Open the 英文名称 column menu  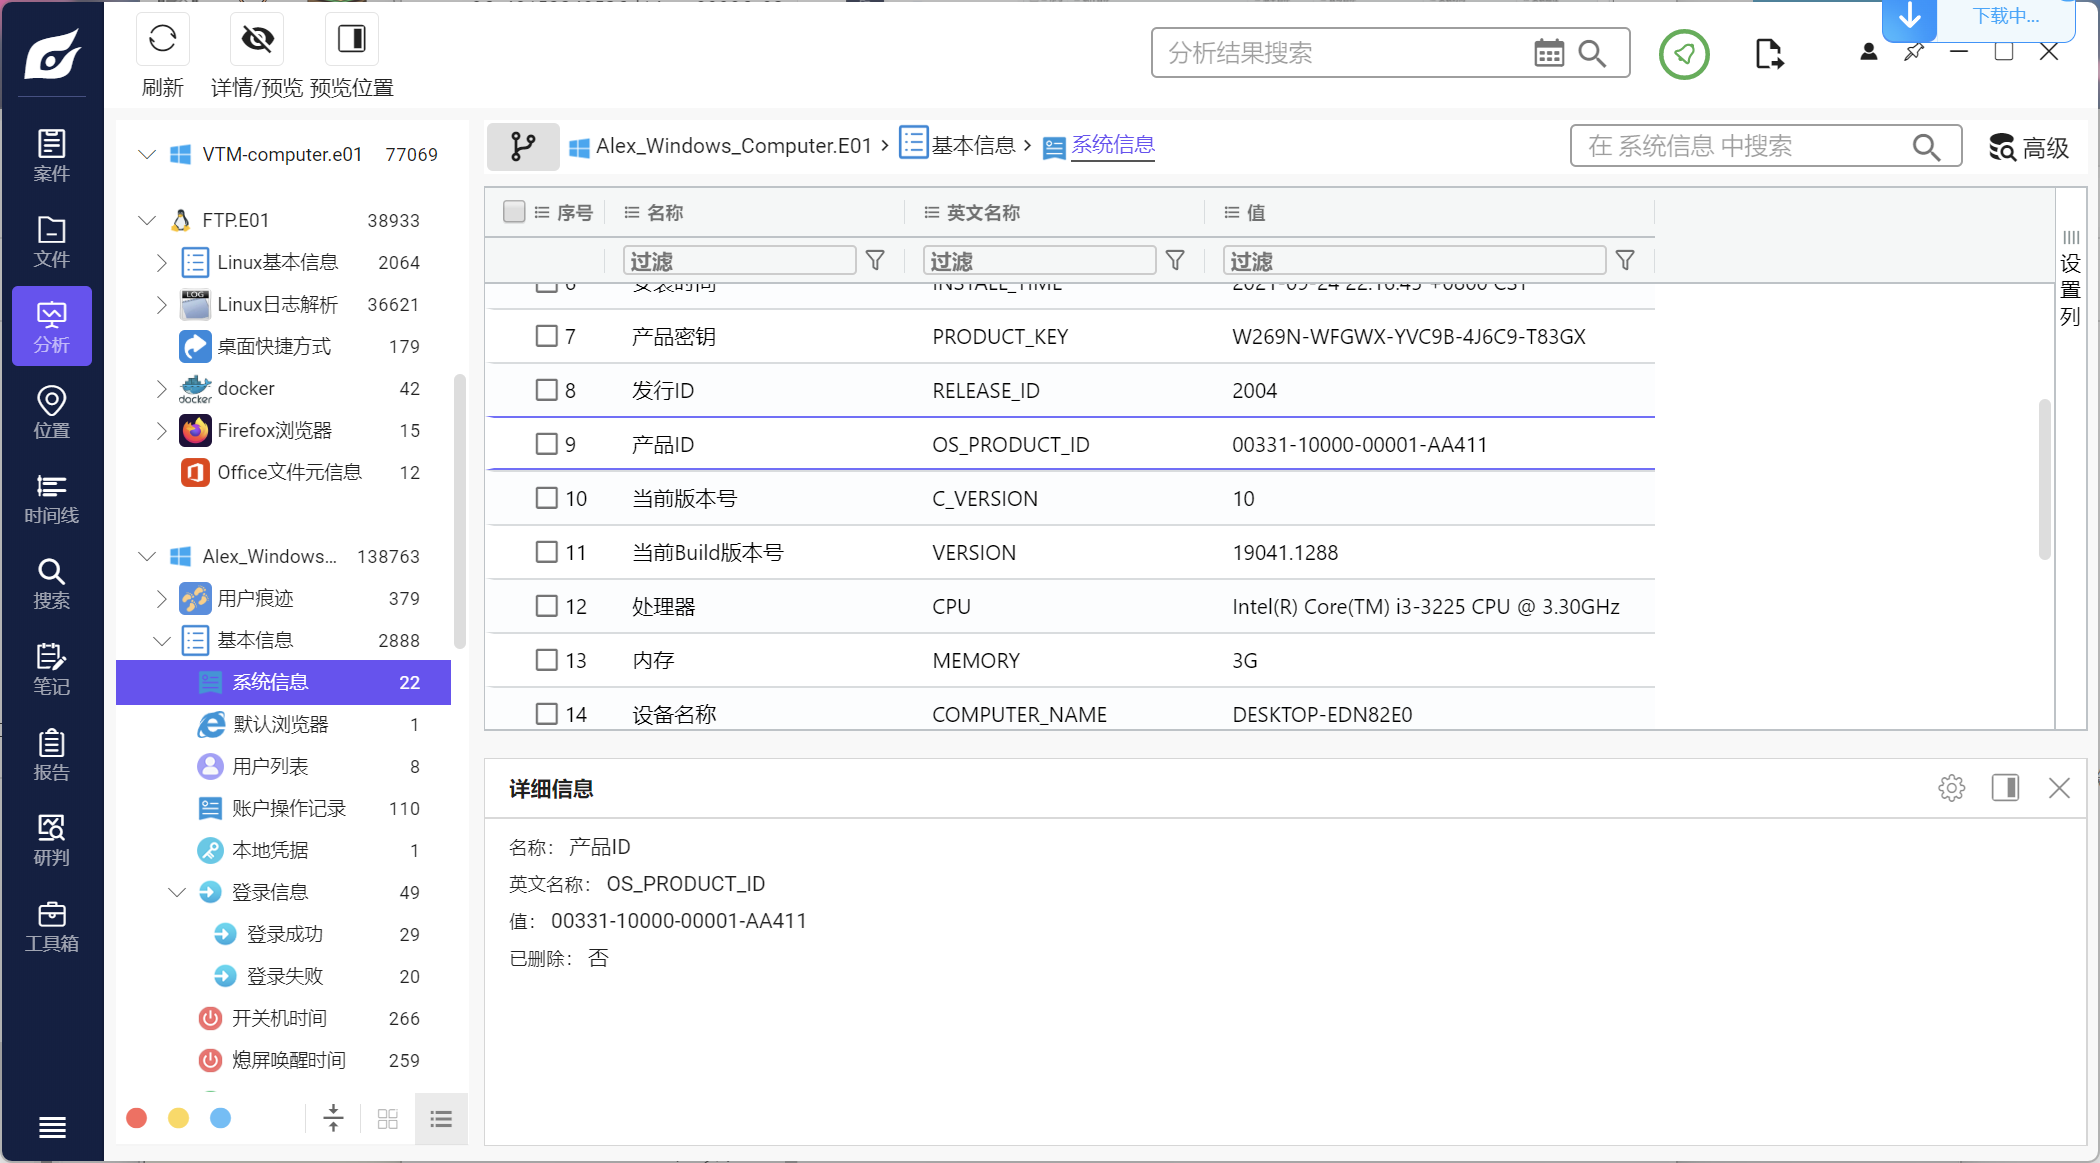click(x=931, y=212)
